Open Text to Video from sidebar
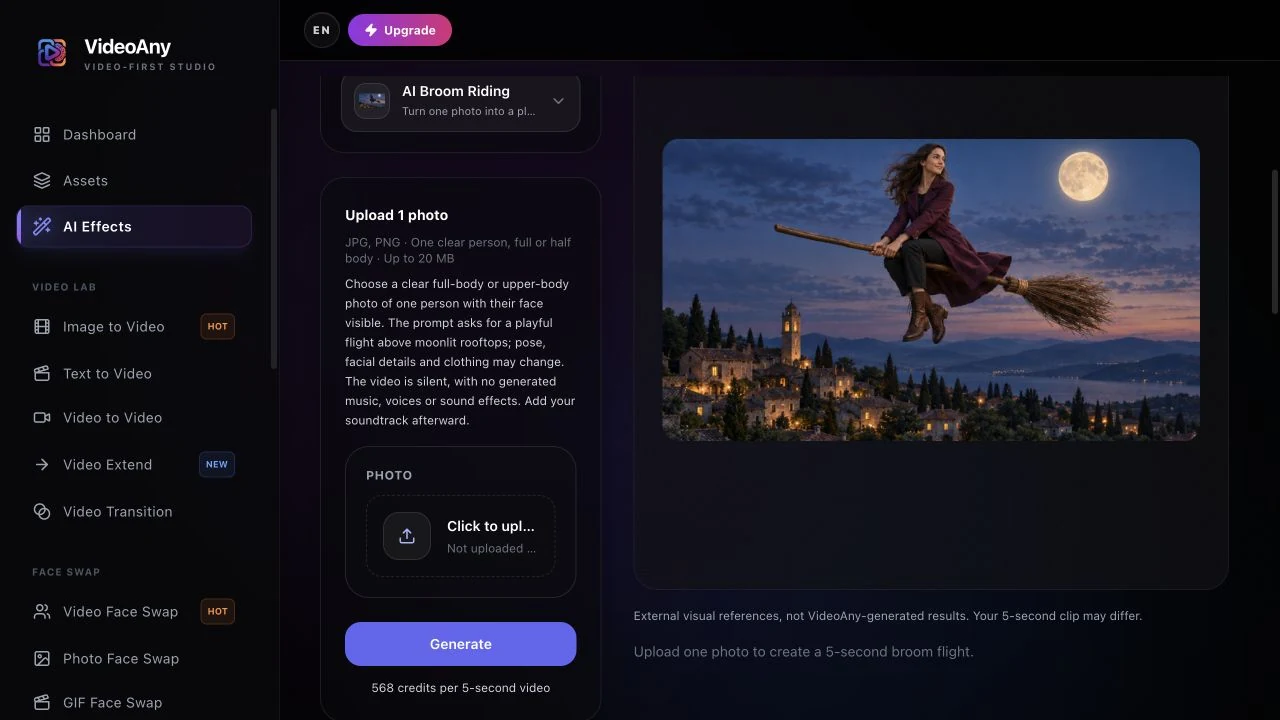This screenshot has height=720, width=1280. tap(134, 374)
